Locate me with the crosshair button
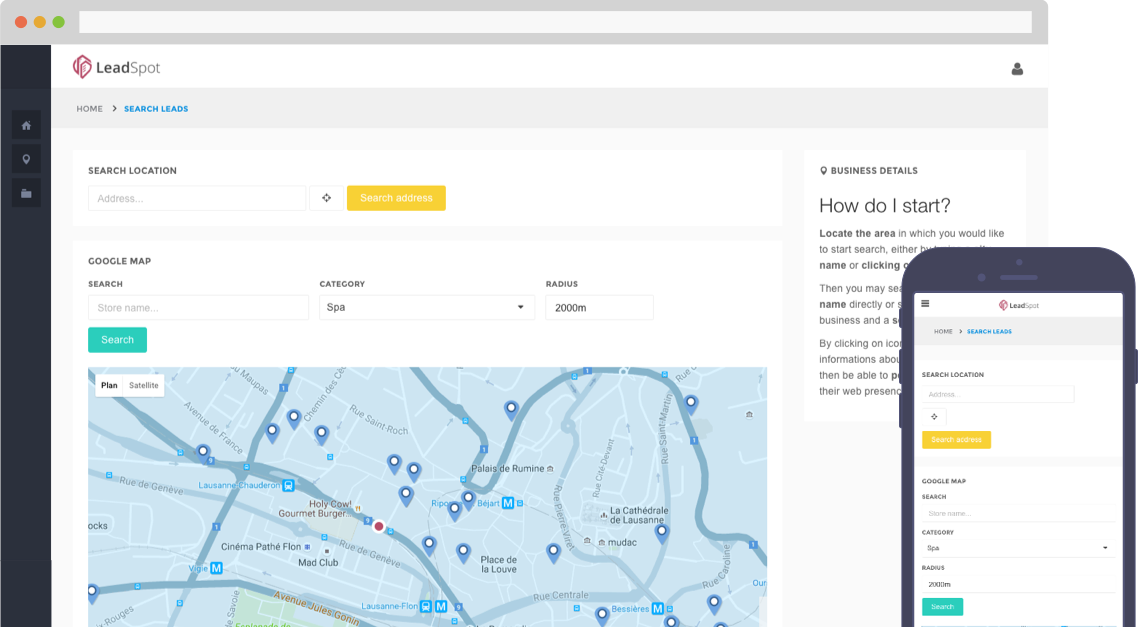Viewport: 1138px width, 627px height. point(327,198)
